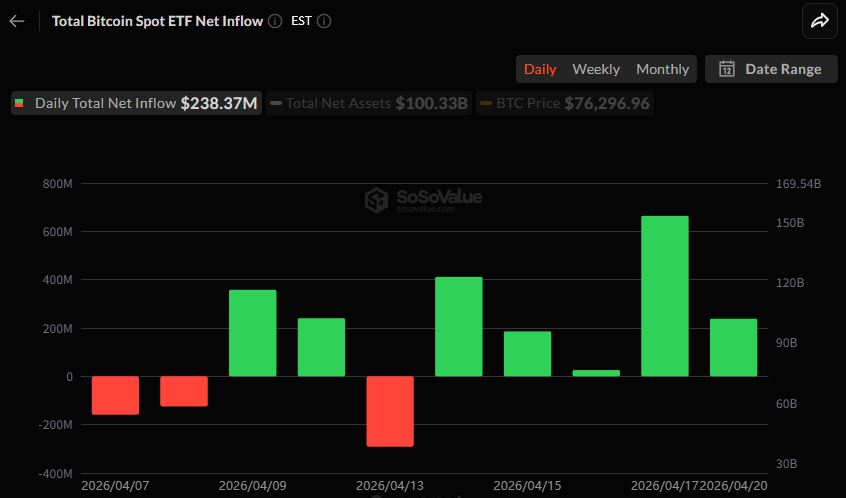The image size is (846, 498).
Task: Click the red-green Daily Net Inflow legend icon
Action: click(x=19, y=103)
